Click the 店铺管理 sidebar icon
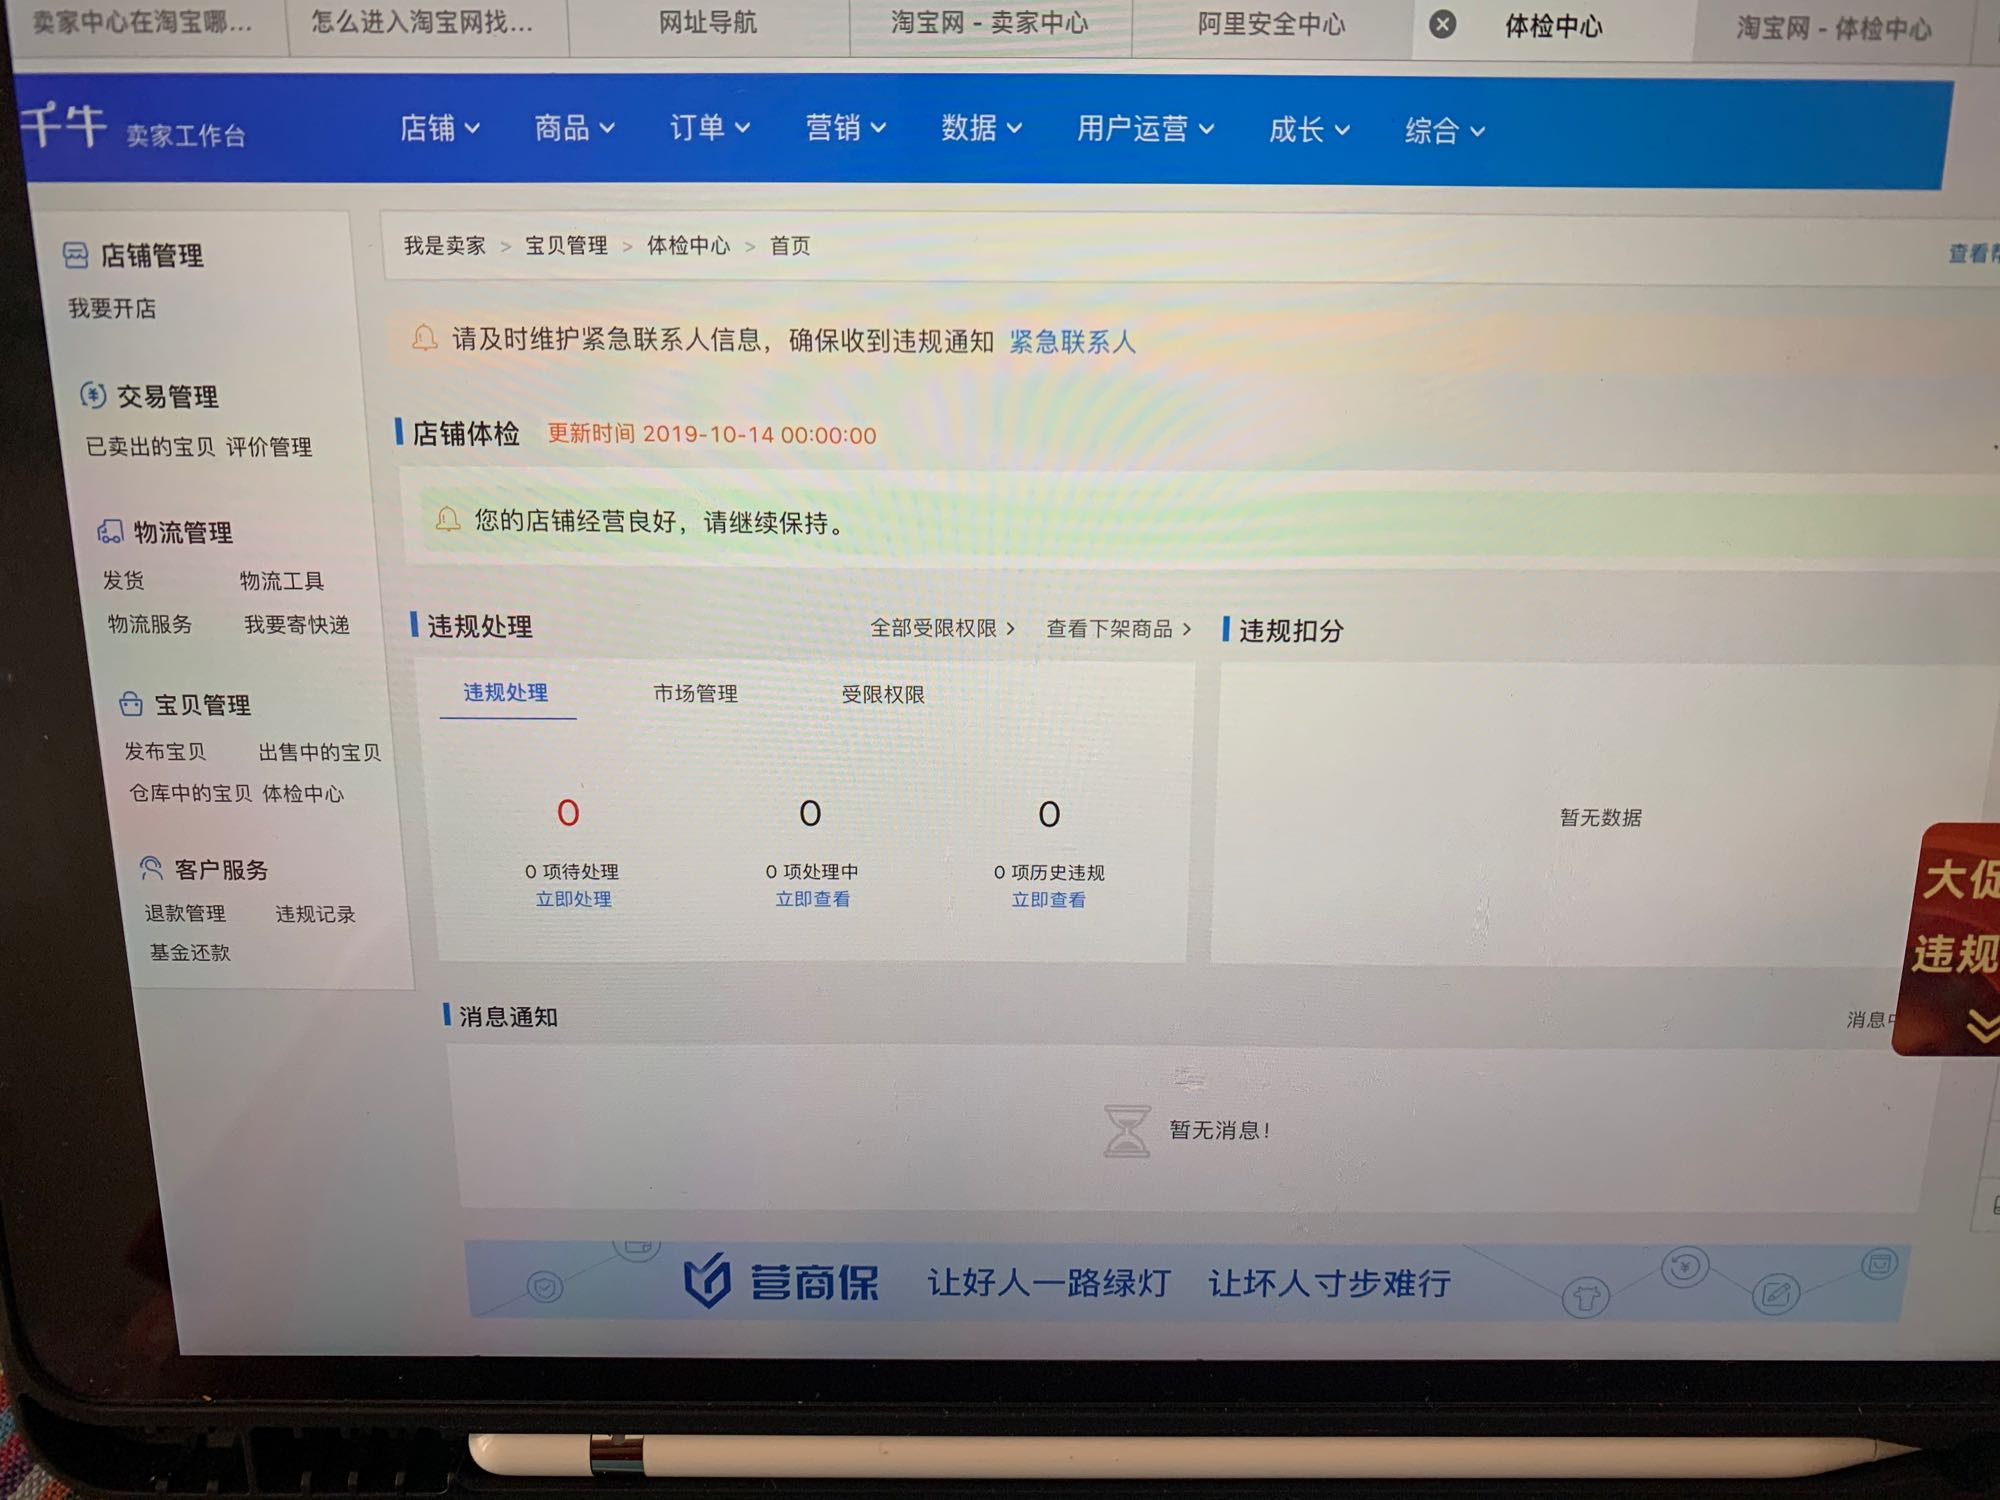Image resolution: width=2000 pixels, height=1500 pixels. [75, 255]
